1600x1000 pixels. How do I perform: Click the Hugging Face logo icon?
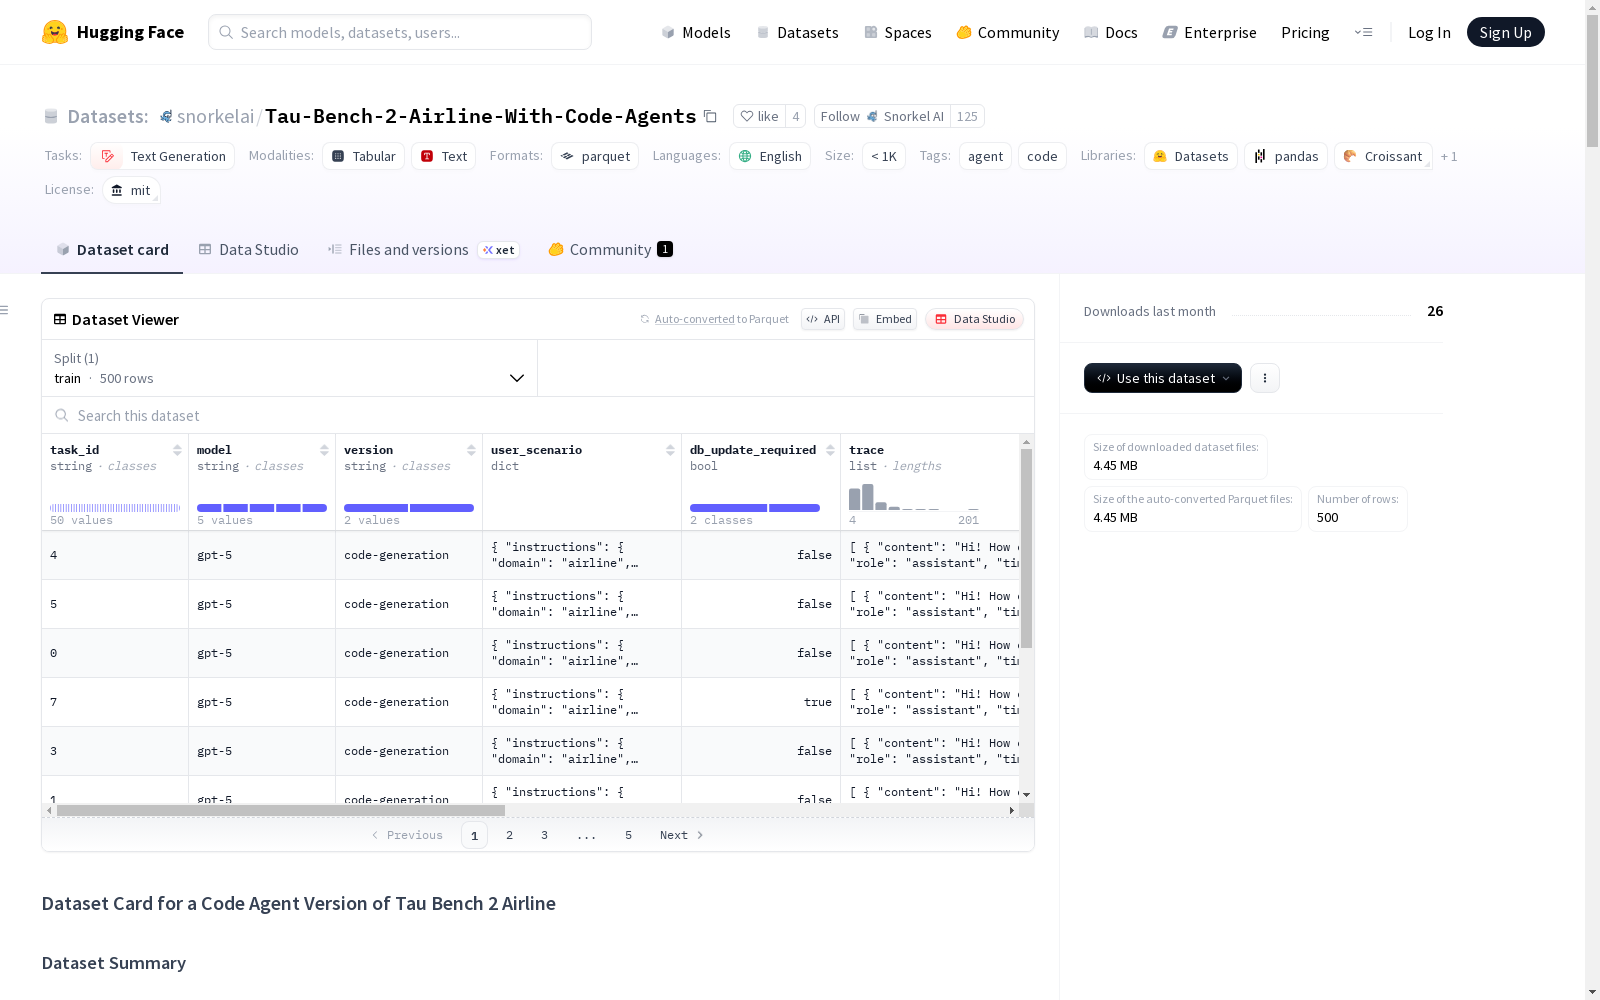(x=55, y=32)
